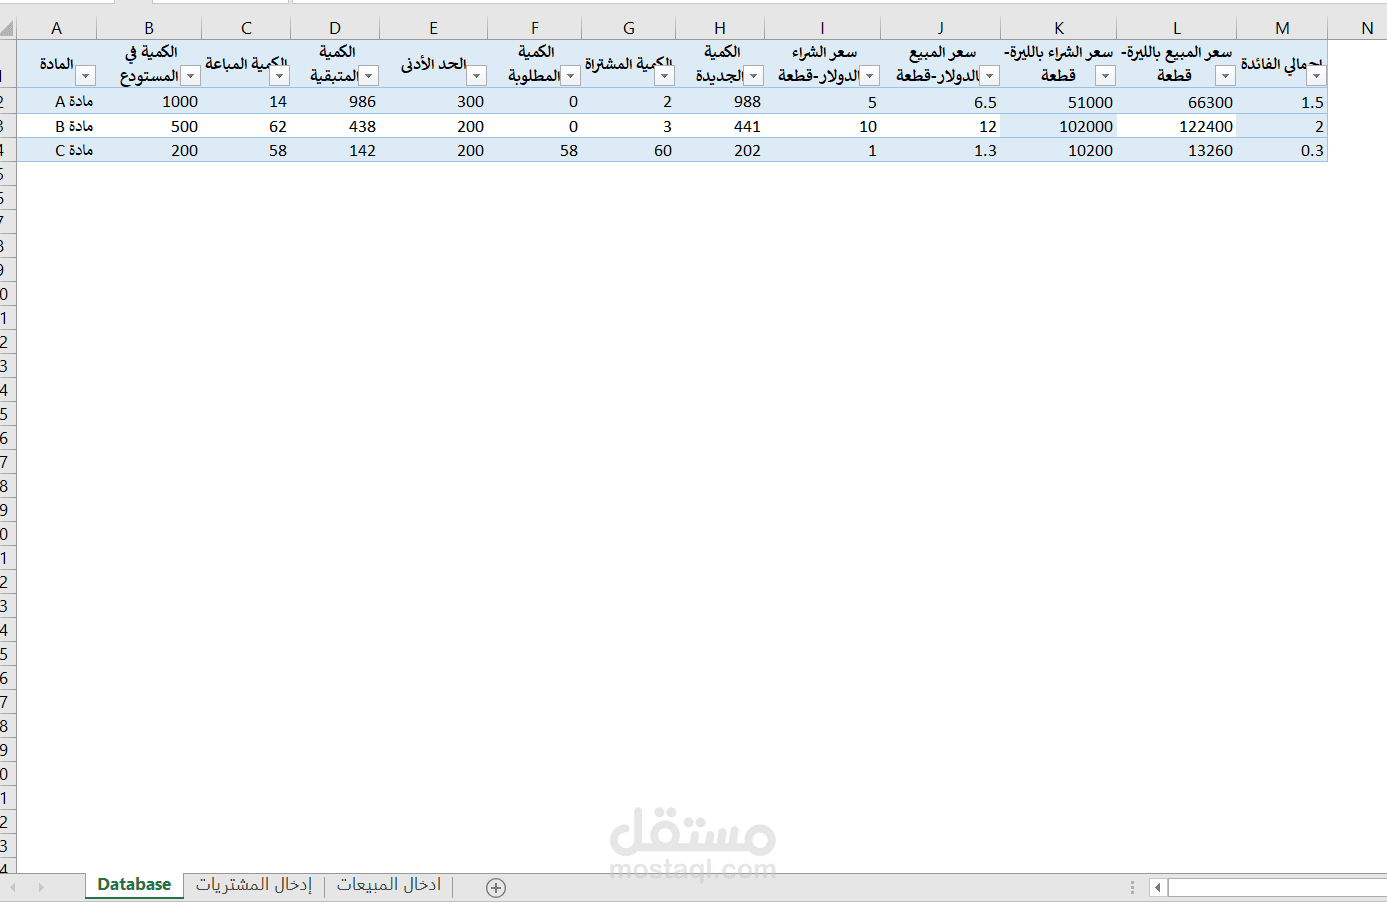The image size is (1387, 902).
Task: Open filter dropdown for الكمية المطلوبة
Action: pyautogui.click(x=570, y=76)
